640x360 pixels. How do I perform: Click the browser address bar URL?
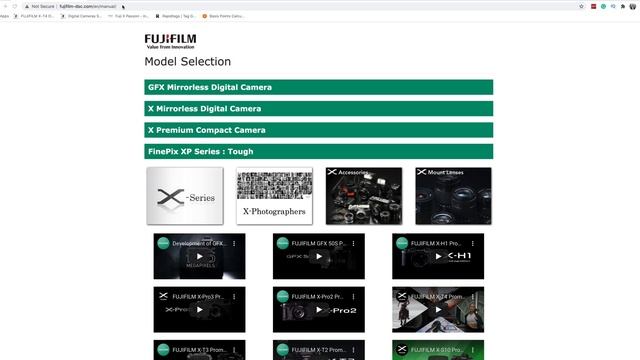[88, 7]
